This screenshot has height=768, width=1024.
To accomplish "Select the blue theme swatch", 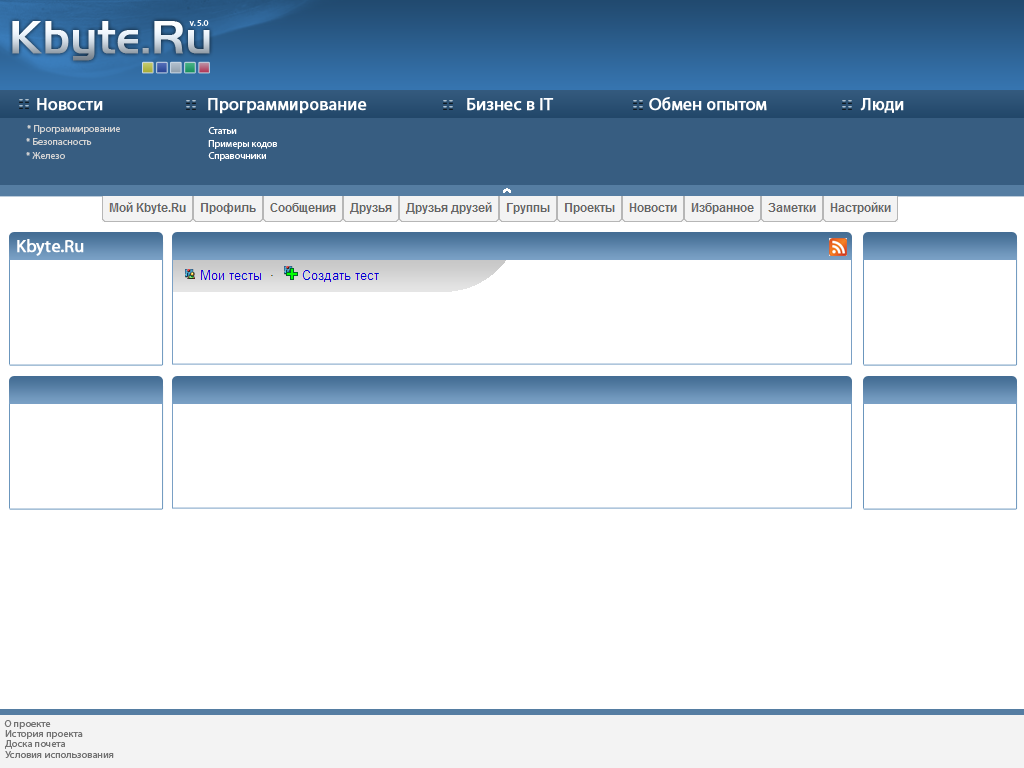I will (x=162, y=68).
